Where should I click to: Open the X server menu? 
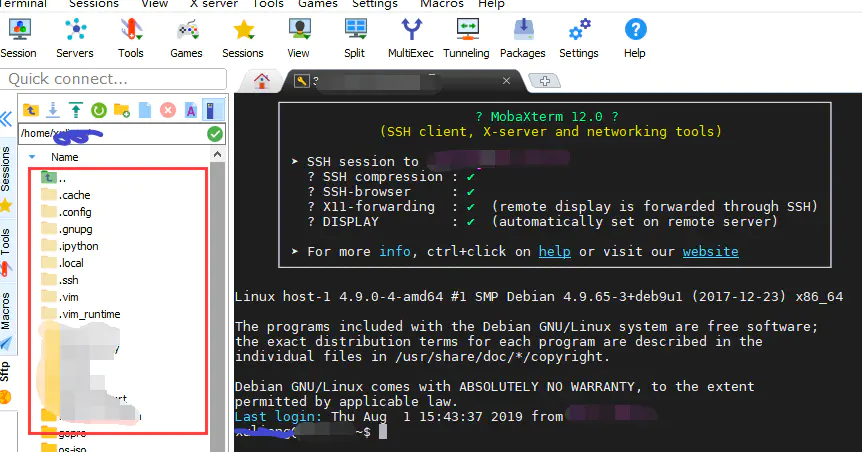(x=214, y=4)
